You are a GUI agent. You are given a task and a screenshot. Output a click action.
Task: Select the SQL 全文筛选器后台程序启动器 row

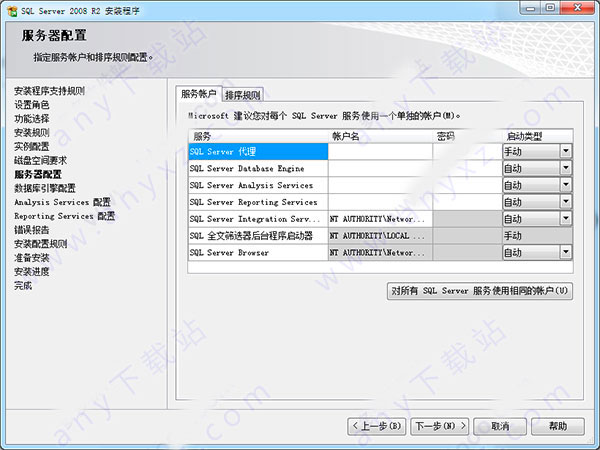click(258, 236)
